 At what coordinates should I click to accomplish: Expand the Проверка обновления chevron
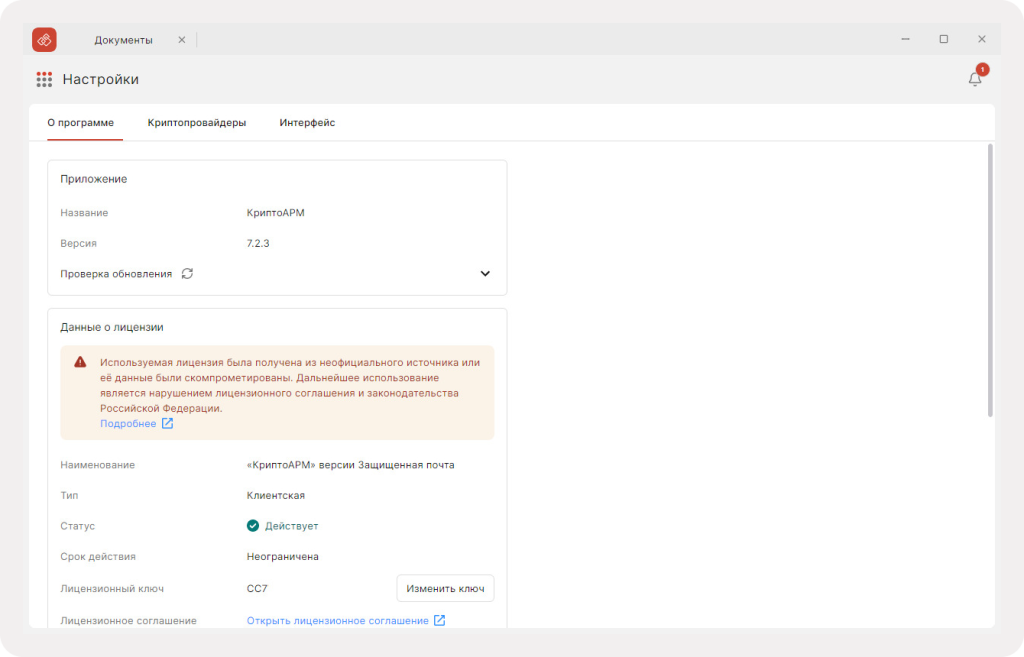click(485, 274)
